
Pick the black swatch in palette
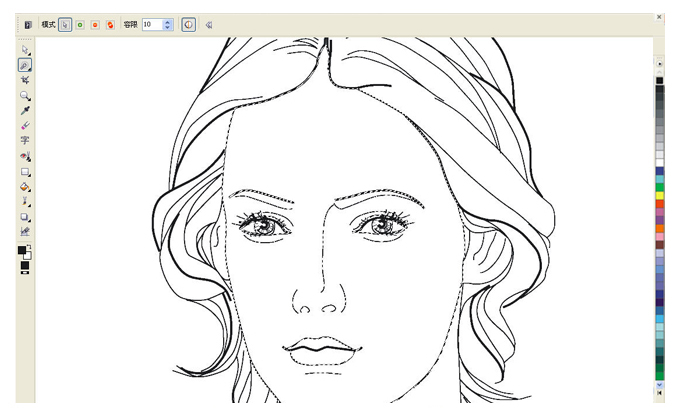(660, 81)
